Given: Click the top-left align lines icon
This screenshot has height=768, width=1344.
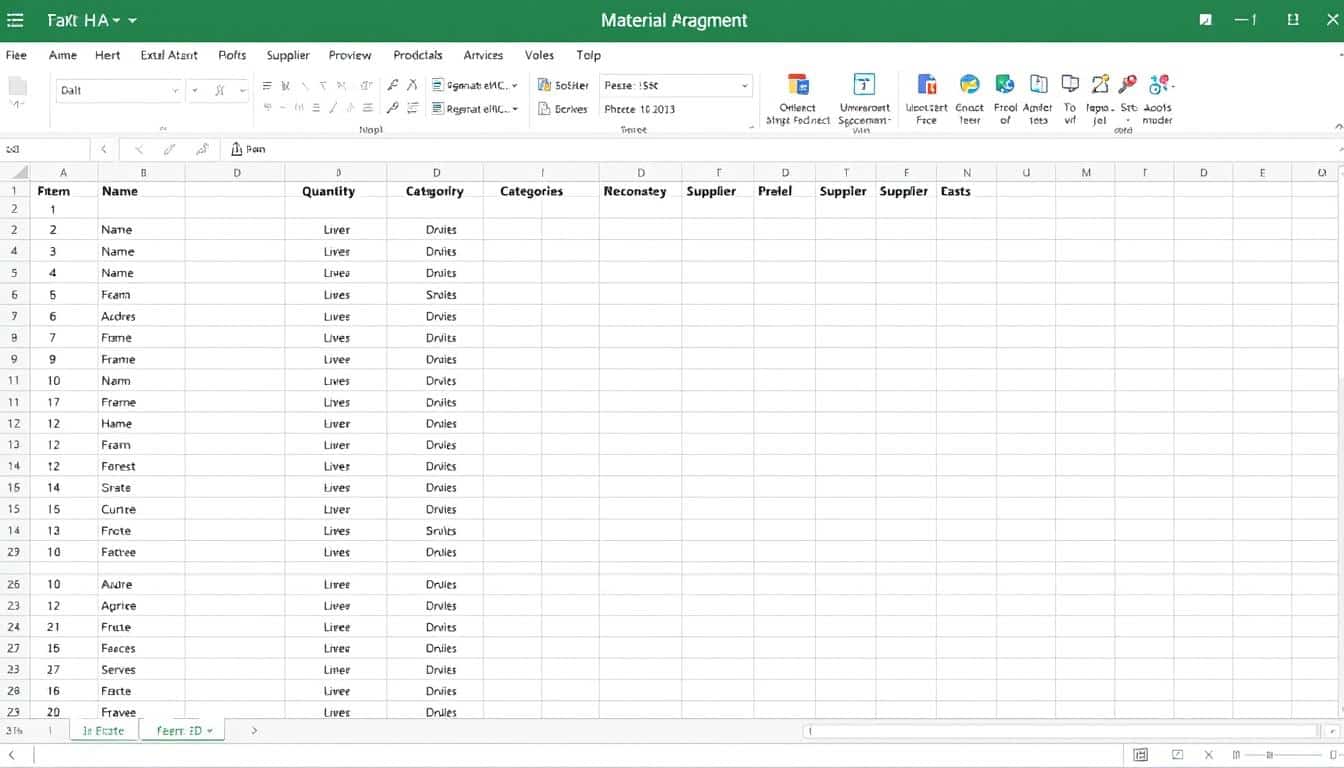Looking at the screenshot, I should [x=267, y=85].
